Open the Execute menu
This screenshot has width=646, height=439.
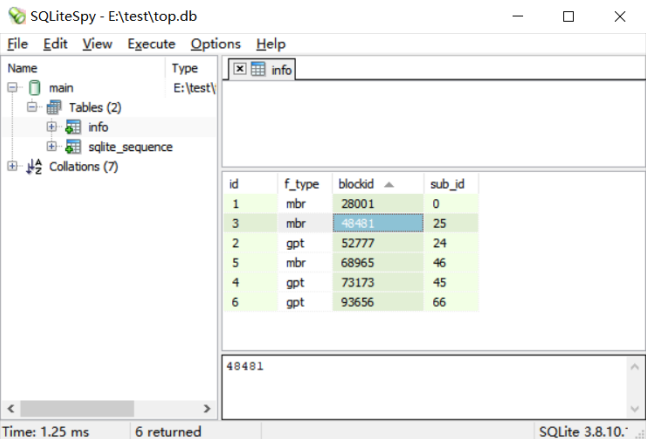[x=151, y=44]
